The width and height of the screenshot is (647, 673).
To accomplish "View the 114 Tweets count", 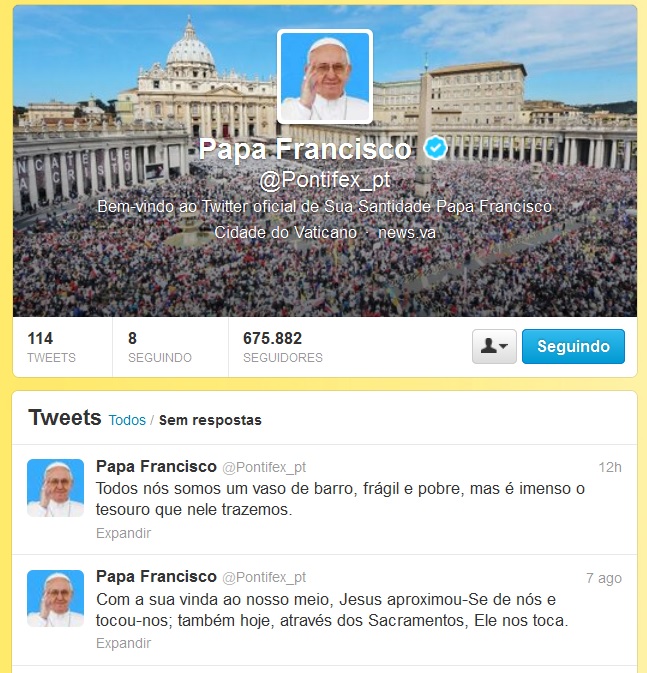I will click(x=51, y=347).
